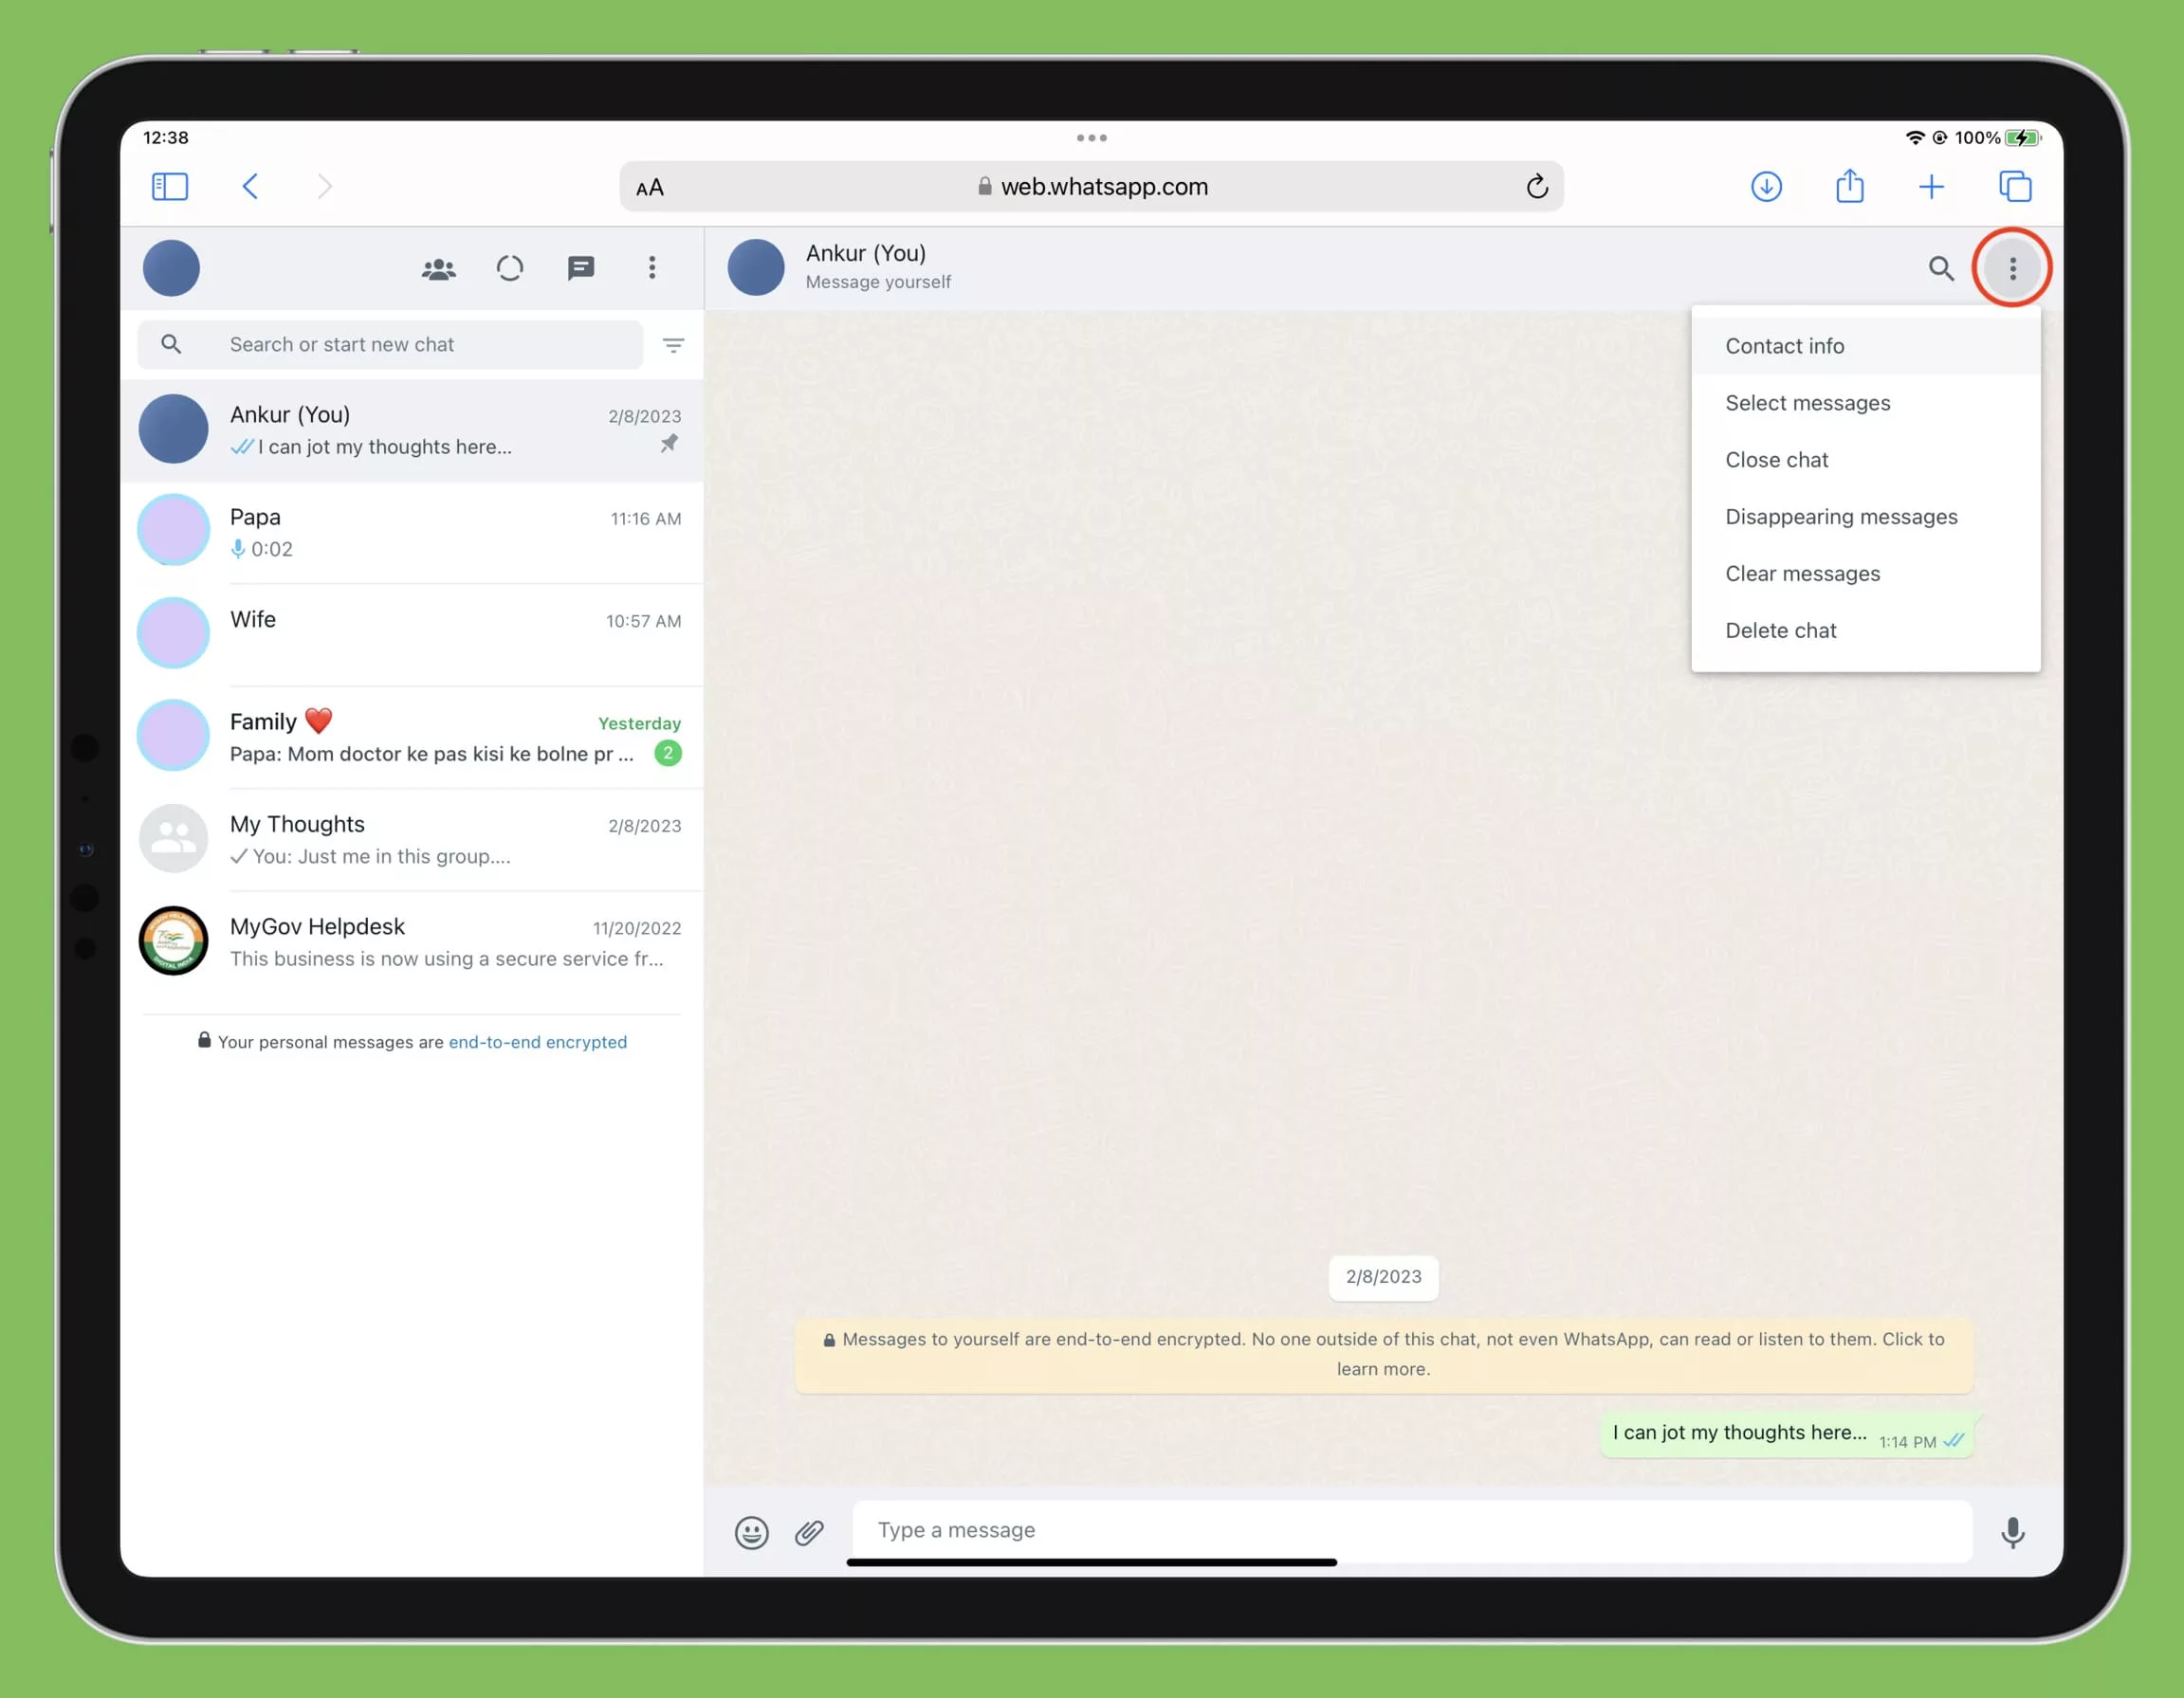
Task: Choose Close chat from menu
Action: click(x=1866, y=460)
